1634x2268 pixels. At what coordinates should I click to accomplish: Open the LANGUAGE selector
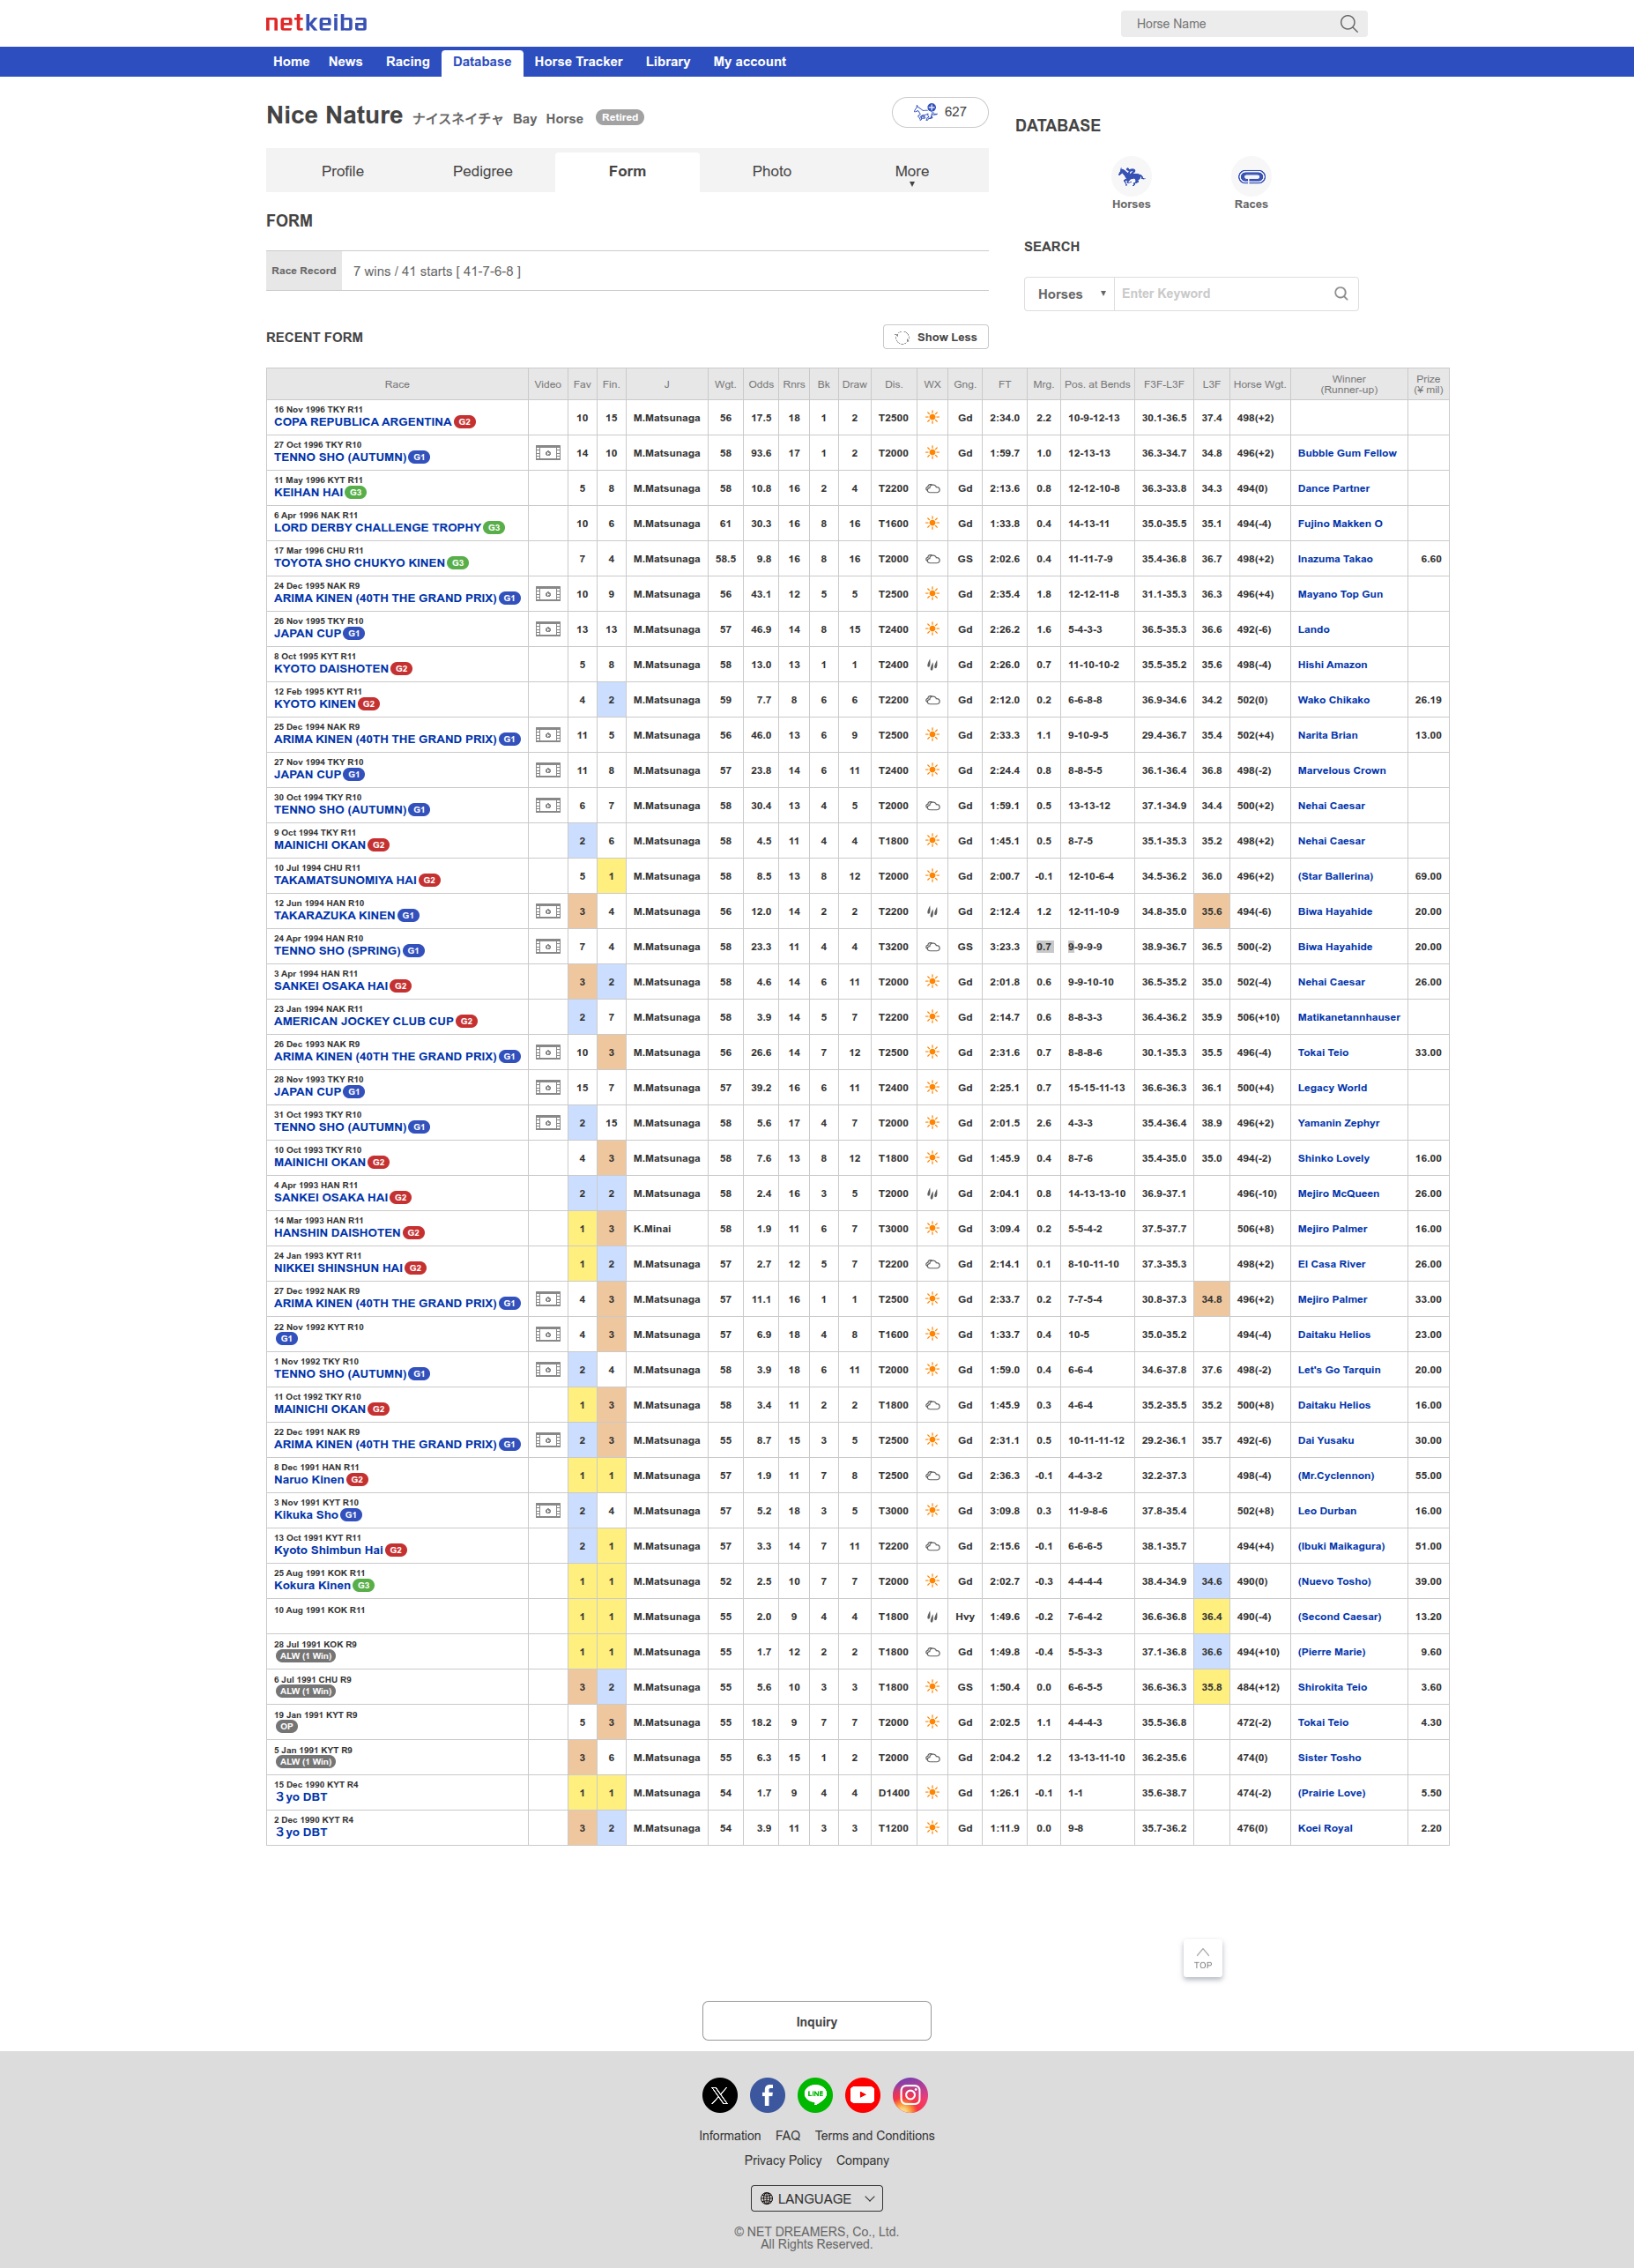pos(817,2198)
